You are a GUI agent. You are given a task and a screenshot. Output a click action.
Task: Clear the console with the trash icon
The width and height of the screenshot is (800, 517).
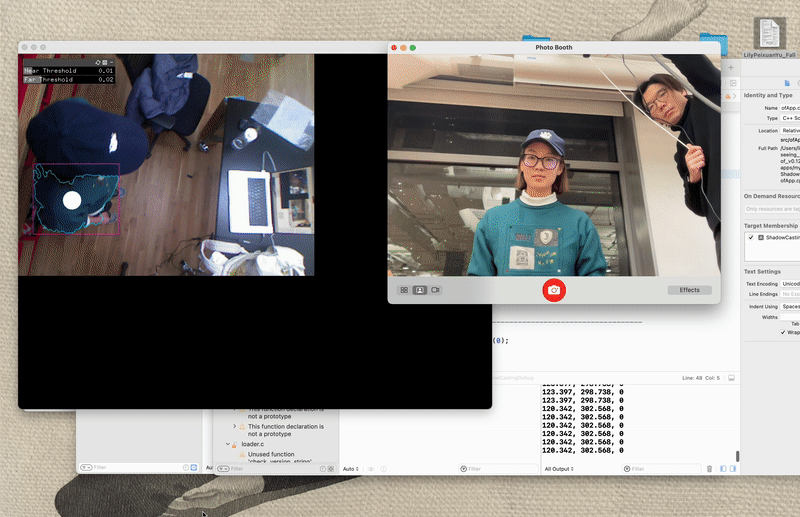[x=710, y=468]
